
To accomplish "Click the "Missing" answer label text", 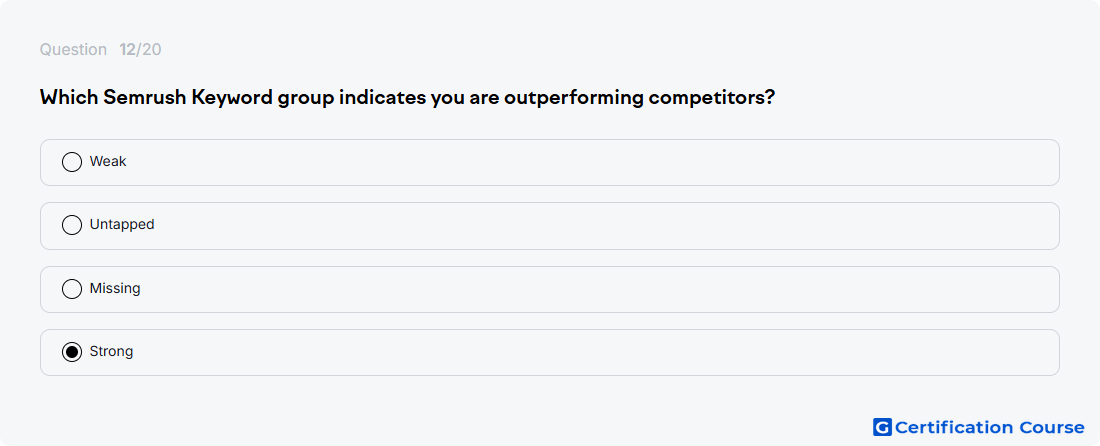I will [x=115, y=288].
